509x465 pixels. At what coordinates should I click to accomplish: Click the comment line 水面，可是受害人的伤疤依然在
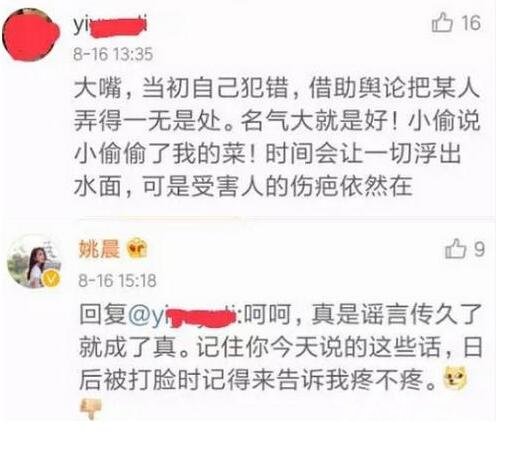[x=243, y=186]
